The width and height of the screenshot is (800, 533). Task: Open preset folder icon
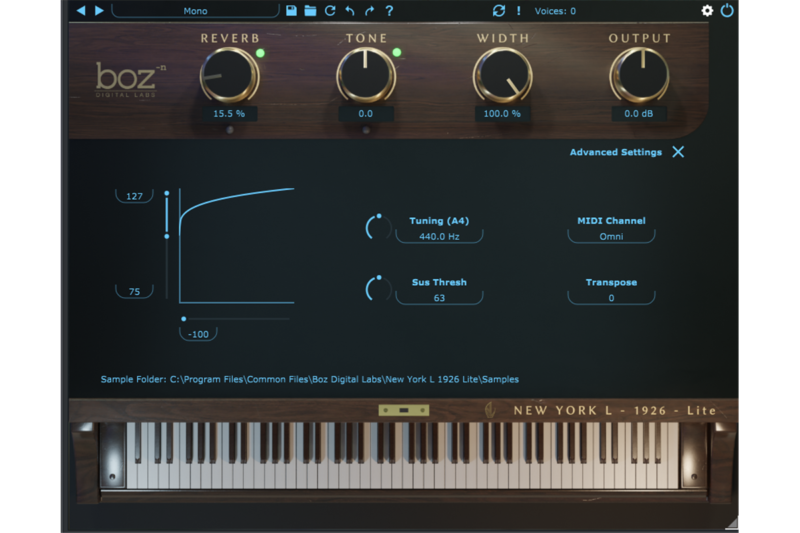[x=310, y=11]
